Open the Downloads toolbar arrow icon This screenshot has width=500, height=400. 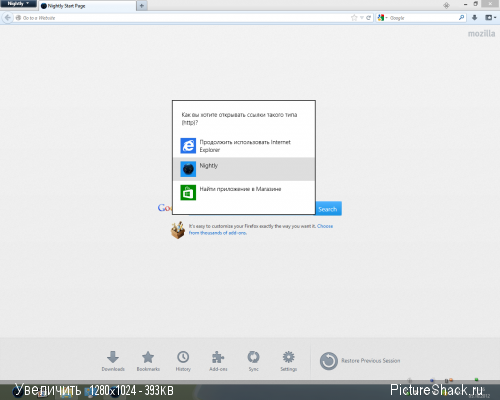(475, 18)
